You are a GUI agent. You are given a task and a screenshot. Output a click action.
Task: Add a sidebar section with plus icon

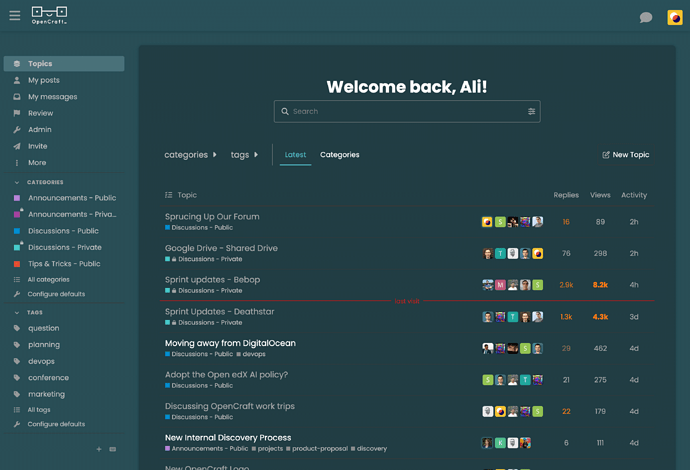[99, 449]
